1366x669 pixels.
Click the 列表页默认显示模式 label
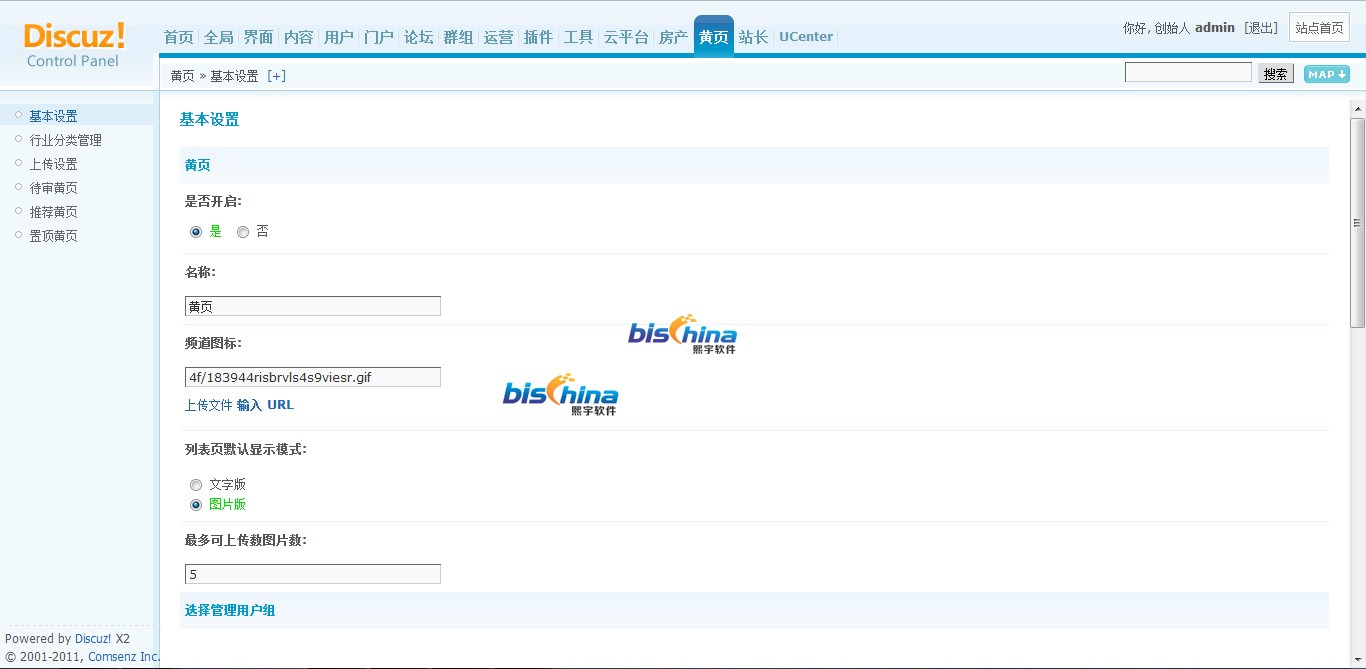[x=246, y=449]
